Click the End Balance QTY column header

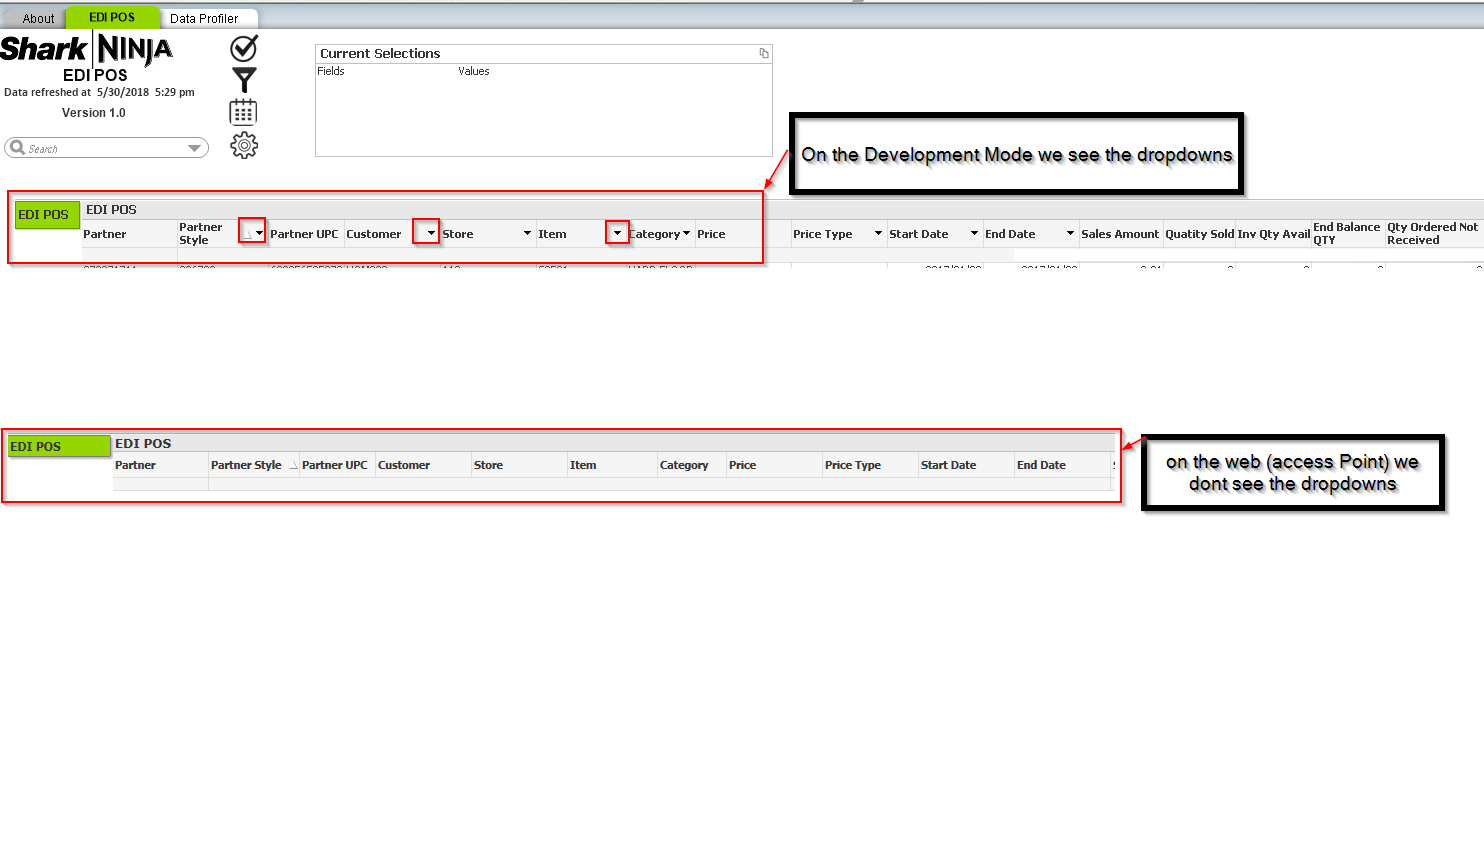point(1347,233)
